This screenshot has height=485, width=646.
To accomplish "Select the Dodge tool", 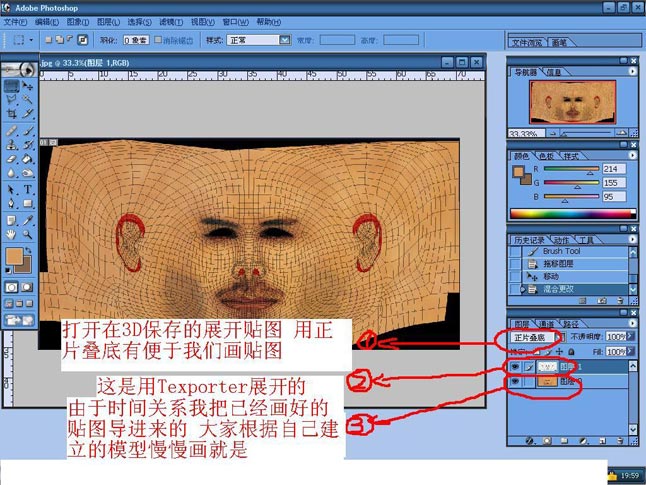I will point(28,173).
